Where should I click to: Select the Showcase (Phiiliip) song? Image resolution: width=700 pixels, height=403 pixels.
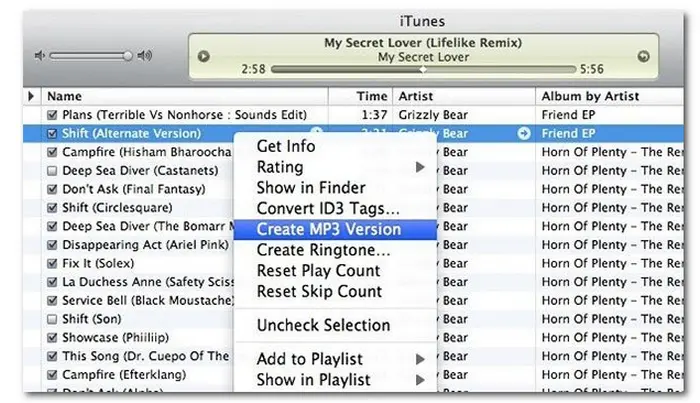[116, 337]
